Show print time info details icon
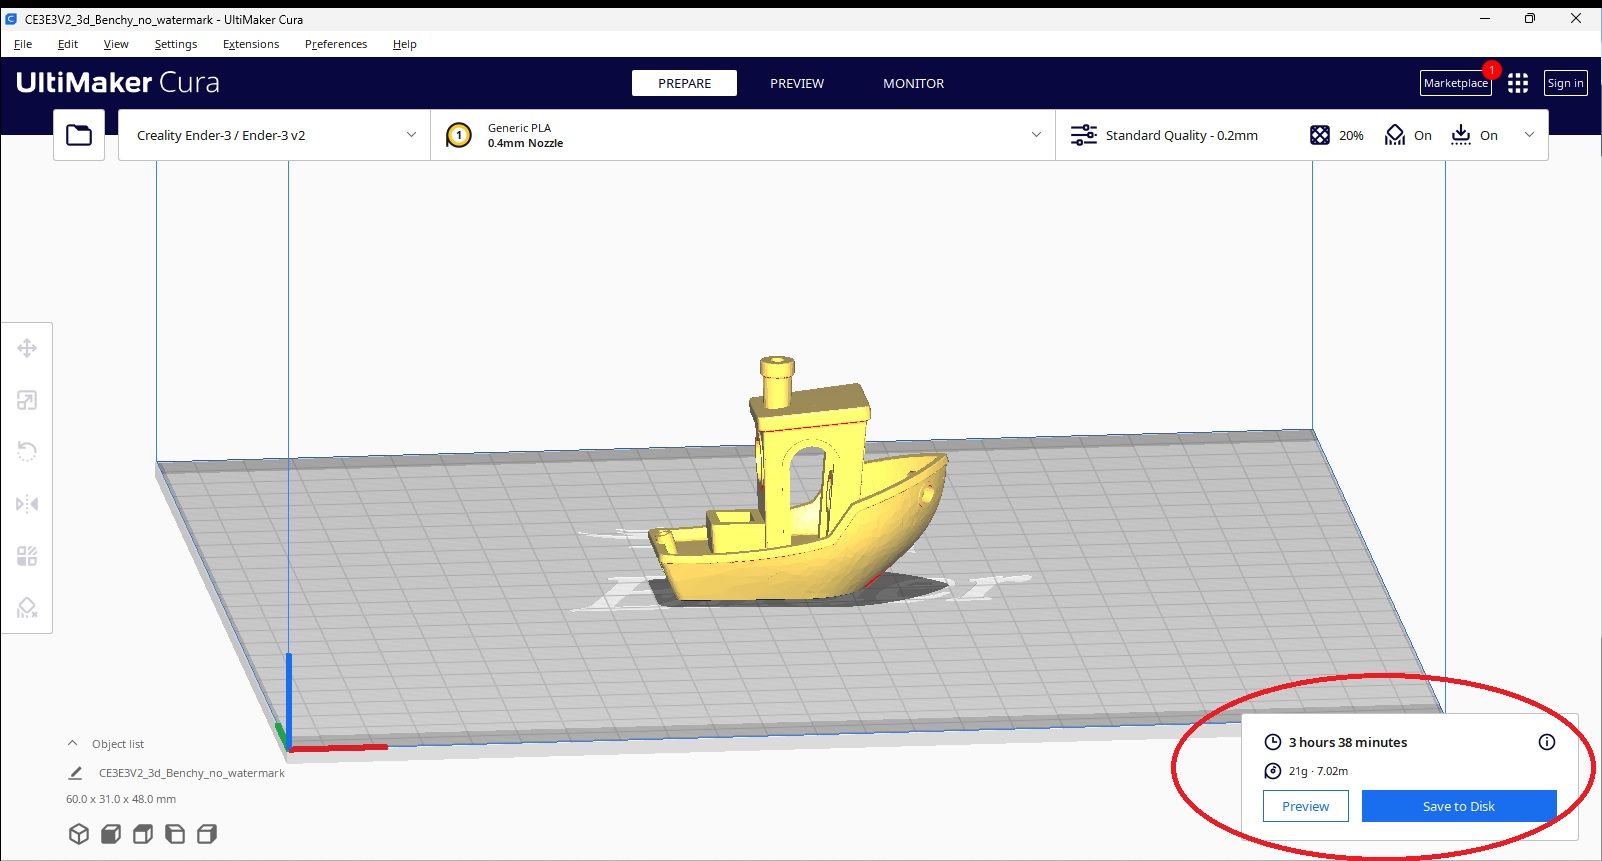This screenshot has height=861, width=1602. pyautogui.click(x=1547, y=742)
